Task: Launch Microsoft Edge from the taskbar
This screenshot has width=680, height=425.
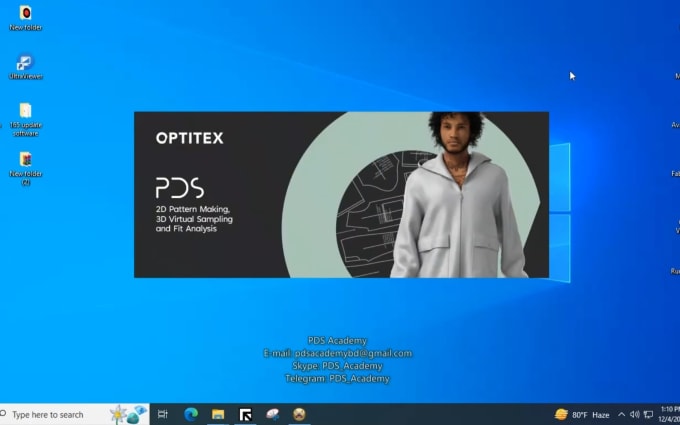Action: (191, 415)
